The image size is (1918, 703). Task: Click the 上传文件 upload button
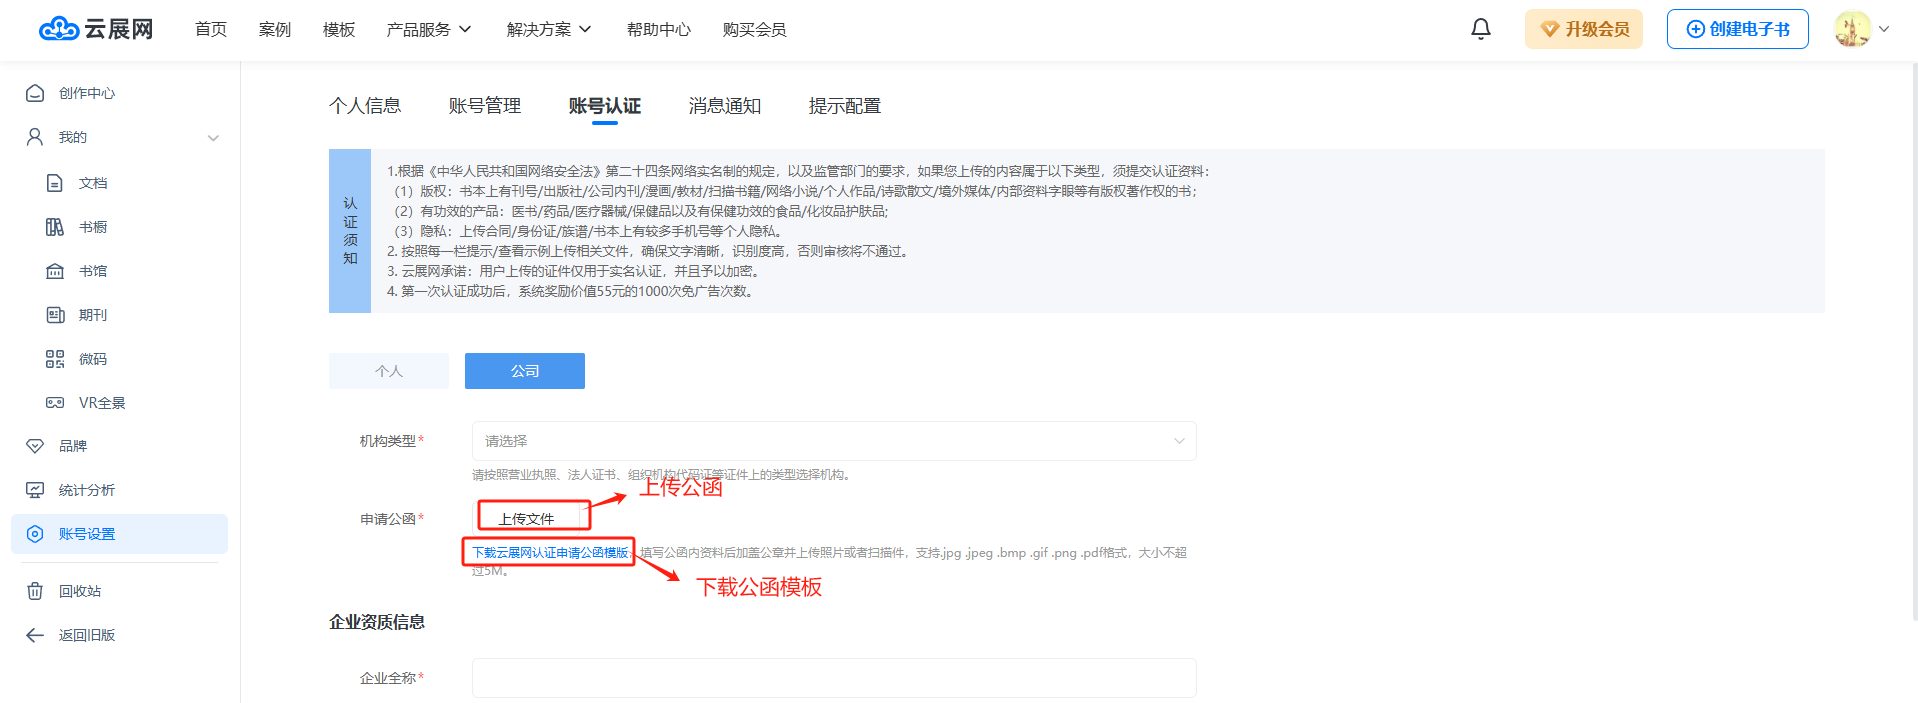click(527, 518)
